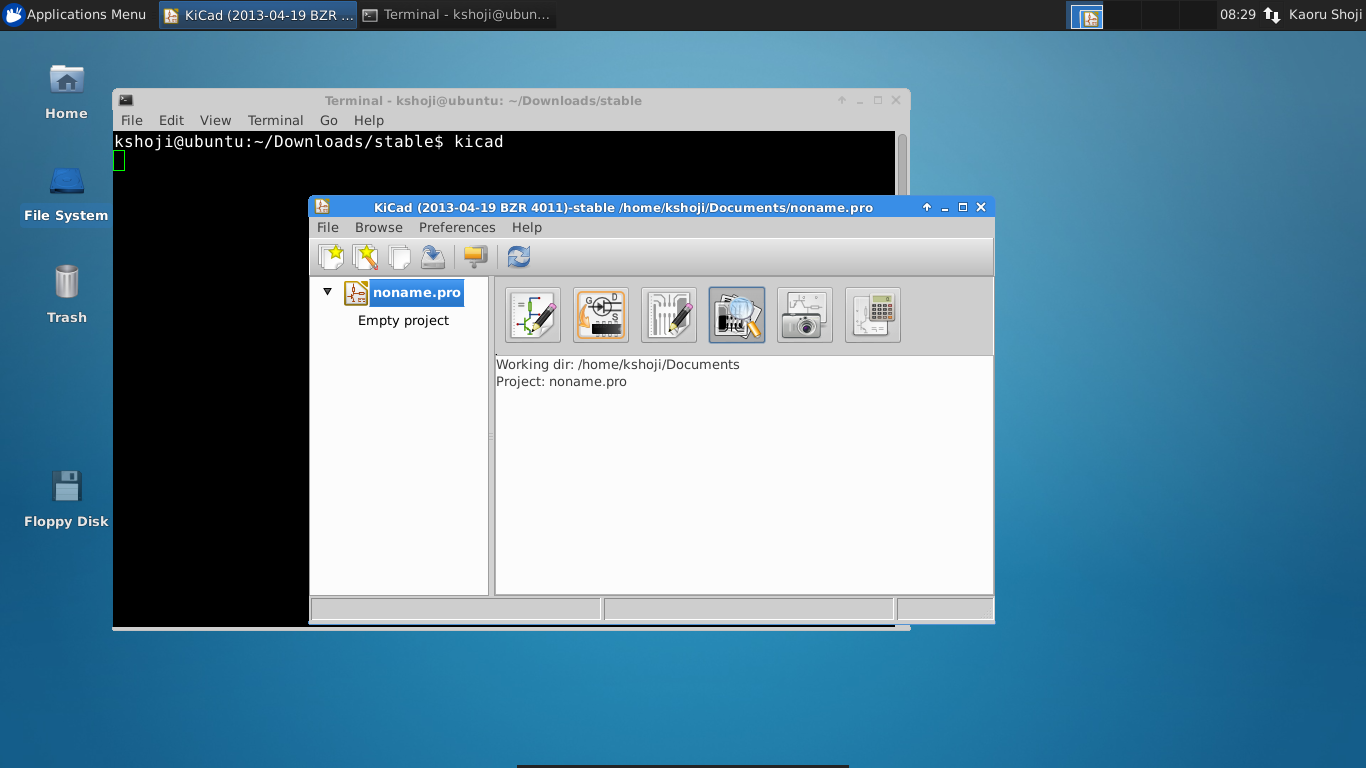This screenshot has height=768, width=1366.
Task: Launch the GerbView Gerber viewer
Action: tap(737, 315)
